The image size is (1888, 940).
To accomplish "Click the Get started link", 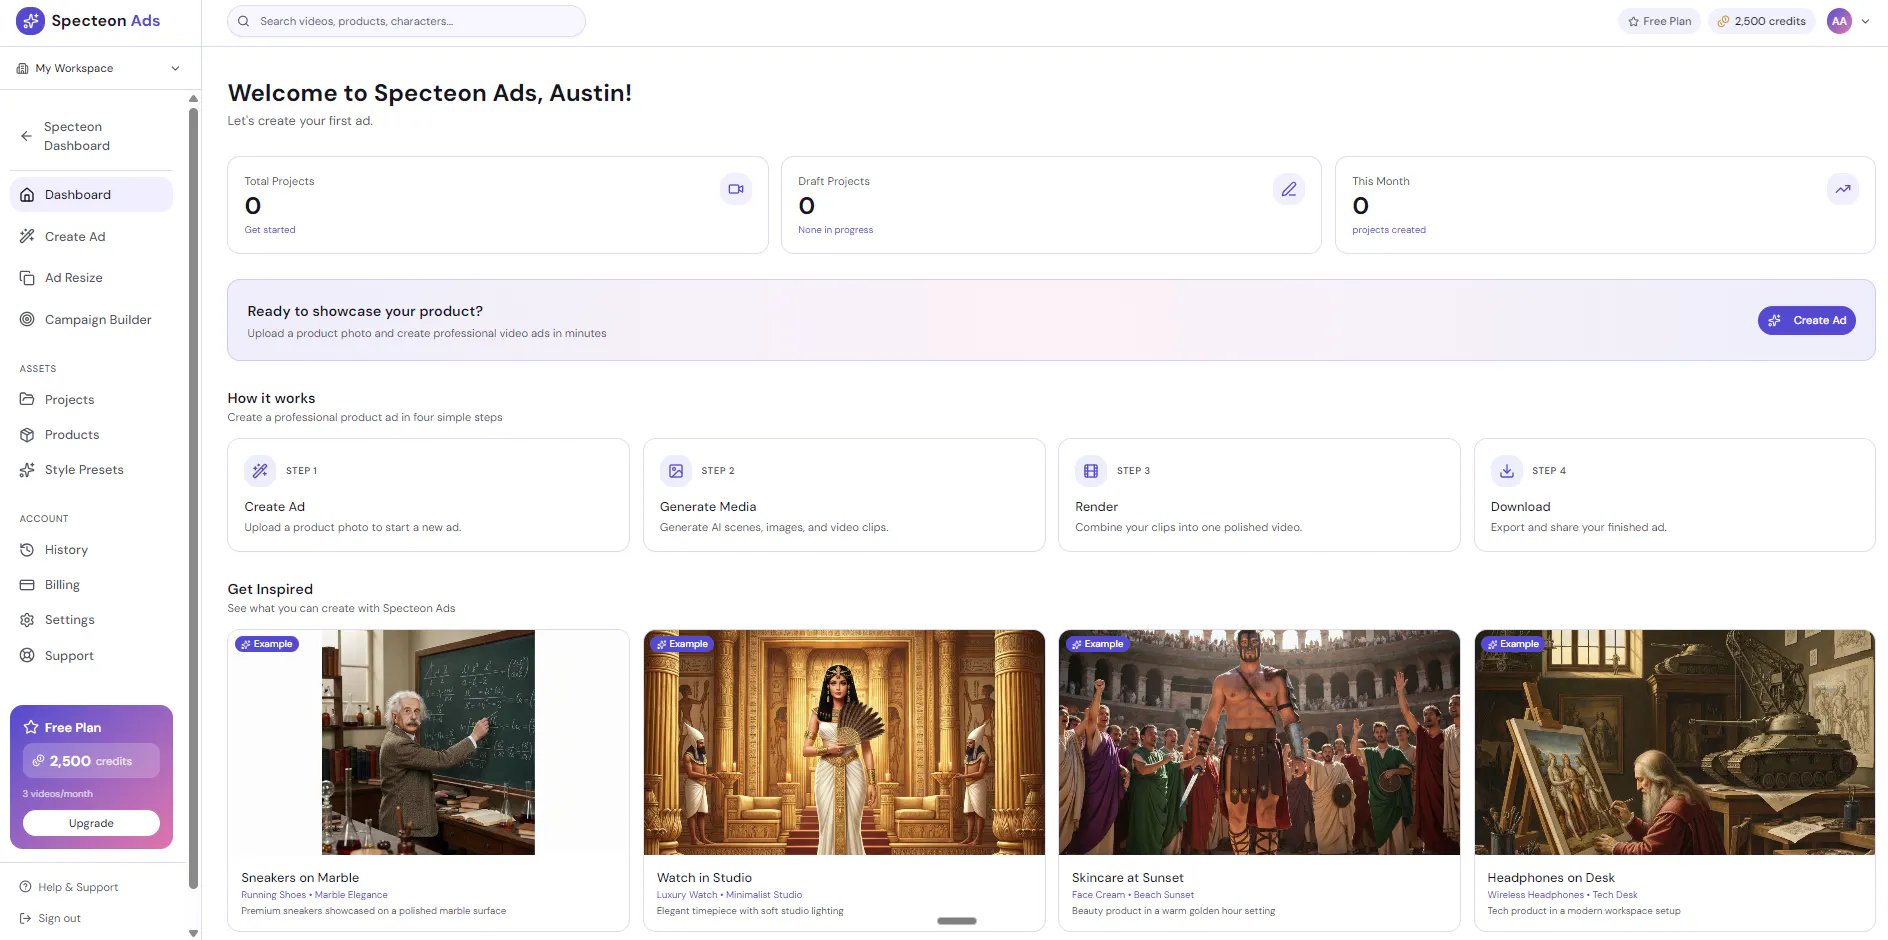I will click(270, 230).
